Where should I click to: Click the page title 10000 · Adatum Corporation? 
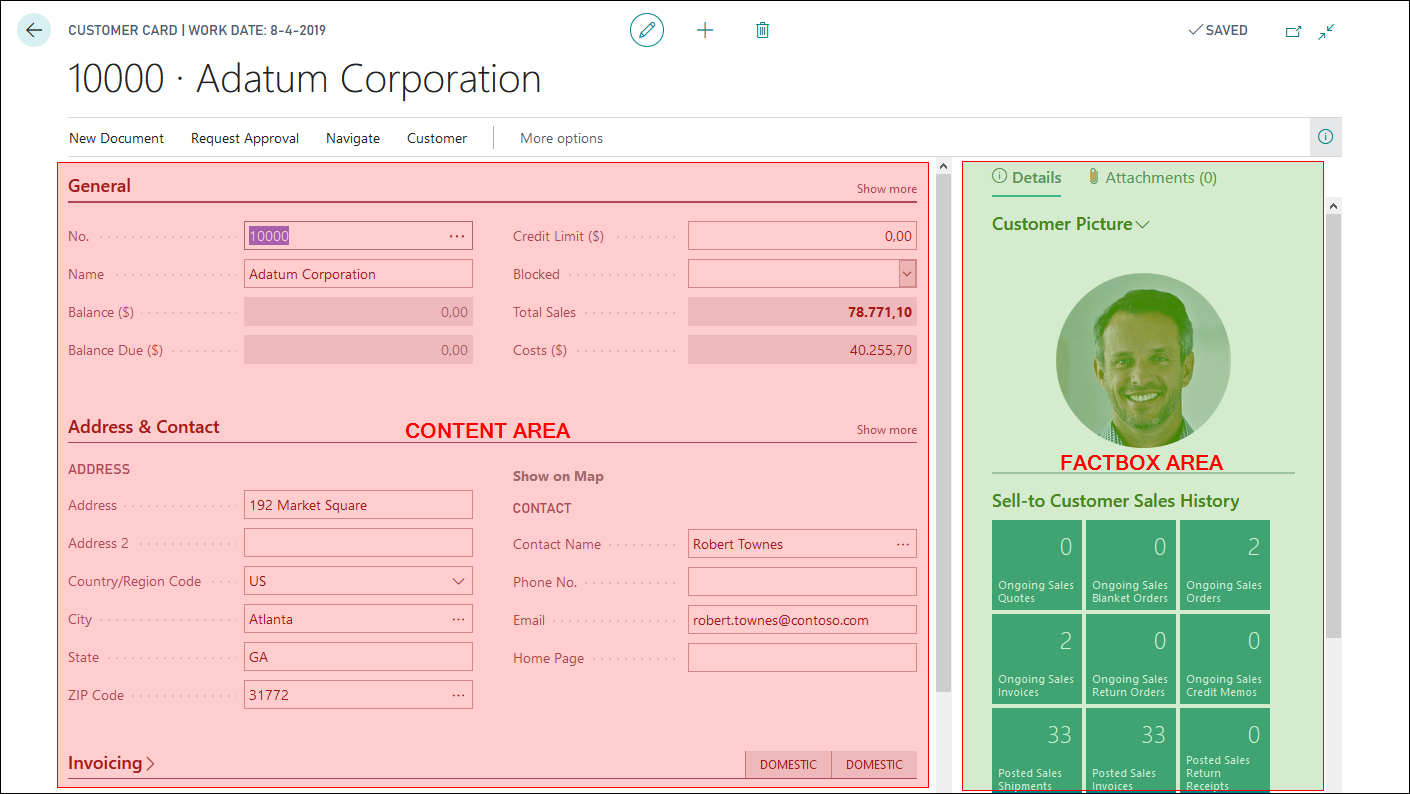click(304, 79)
